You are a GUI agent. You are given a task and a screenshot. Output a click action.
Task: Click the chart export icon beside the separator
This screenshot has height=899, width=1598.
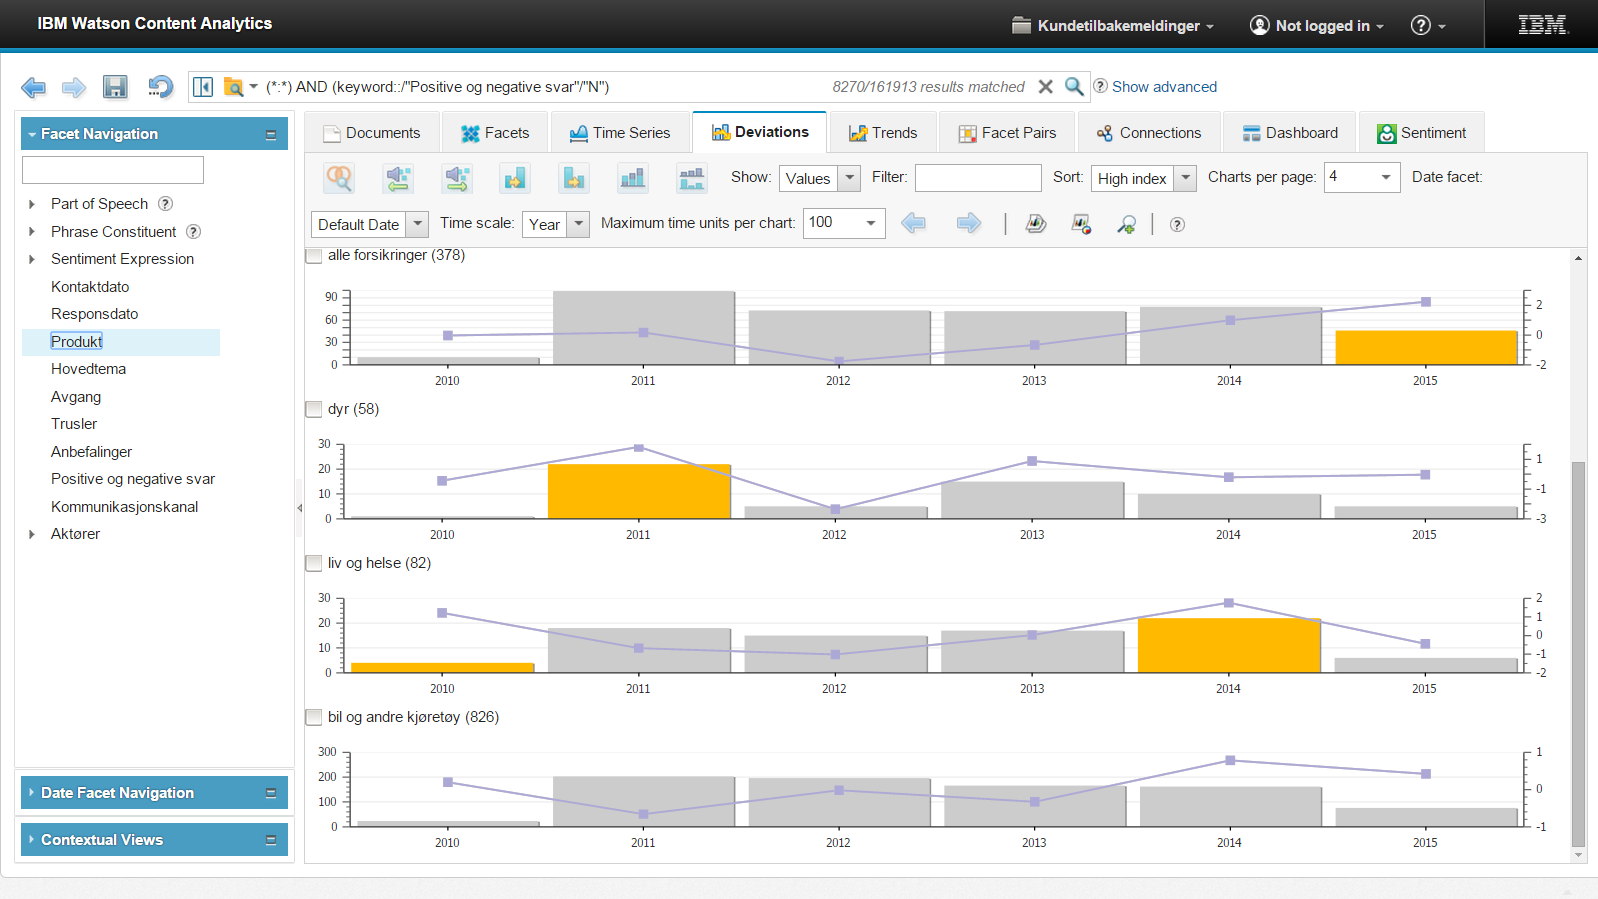click(x=1036, y=224)
